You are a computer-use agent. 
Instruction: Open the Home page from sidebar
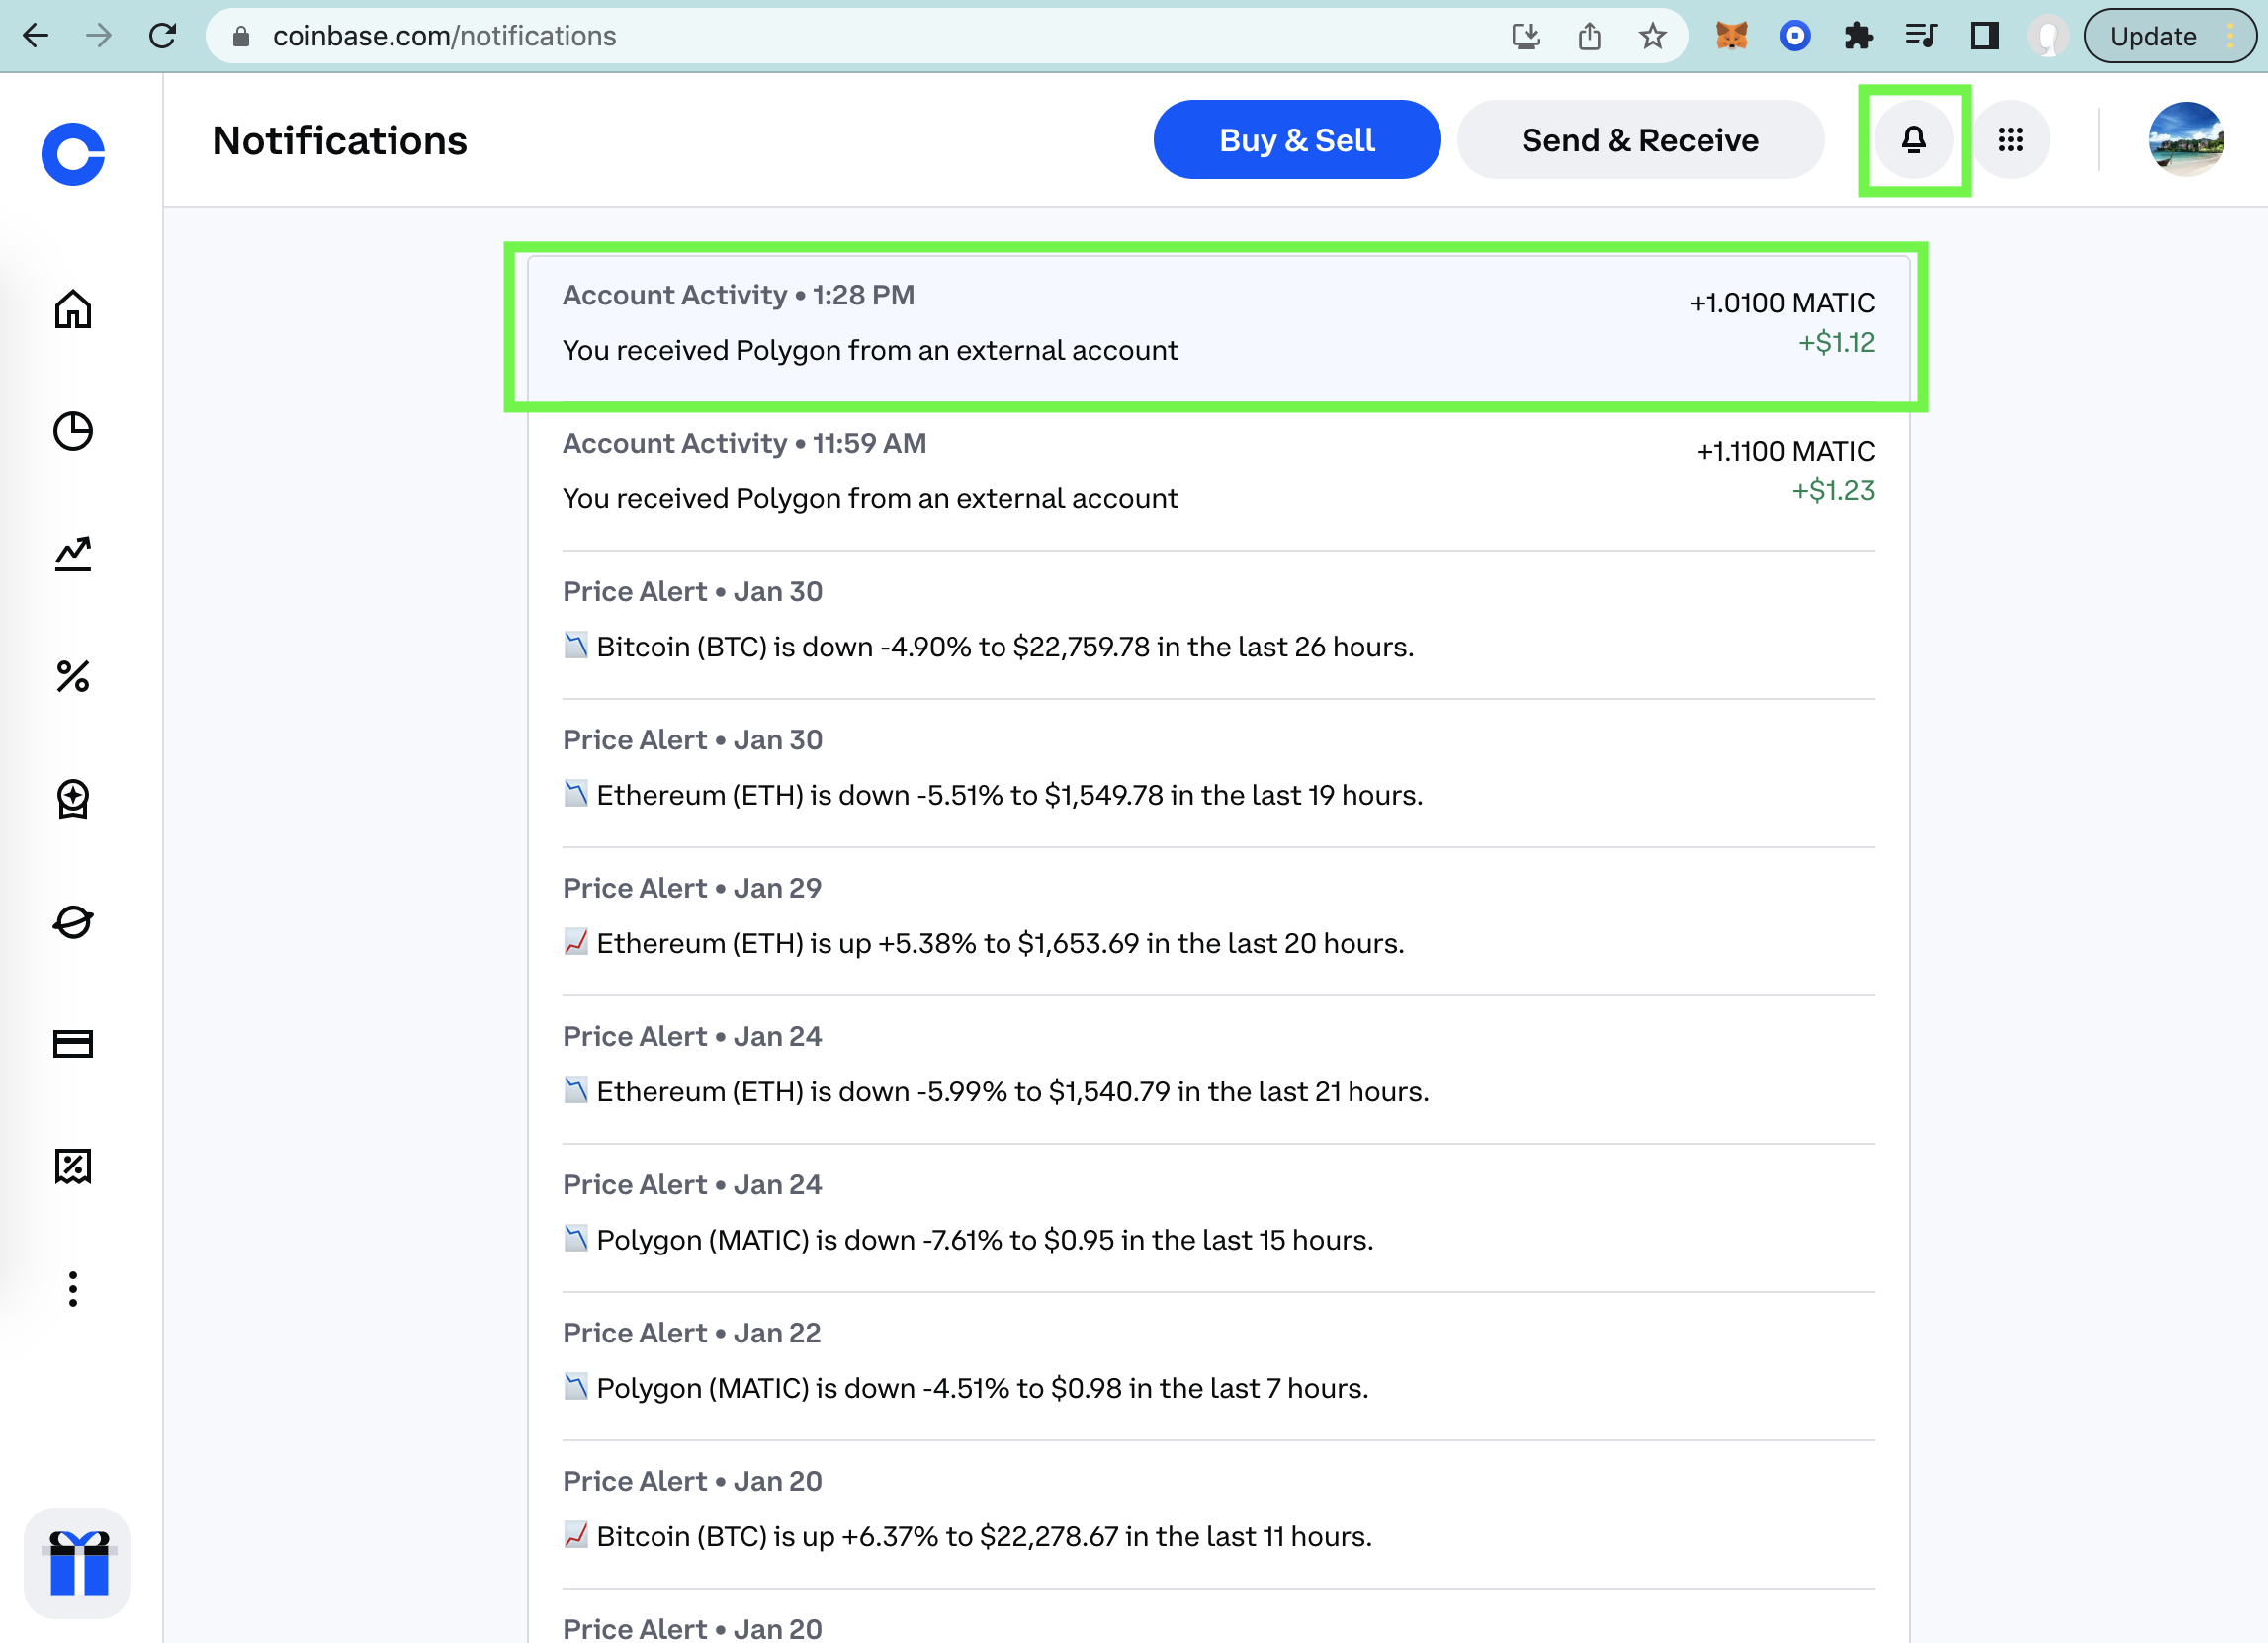click(73, 309)
